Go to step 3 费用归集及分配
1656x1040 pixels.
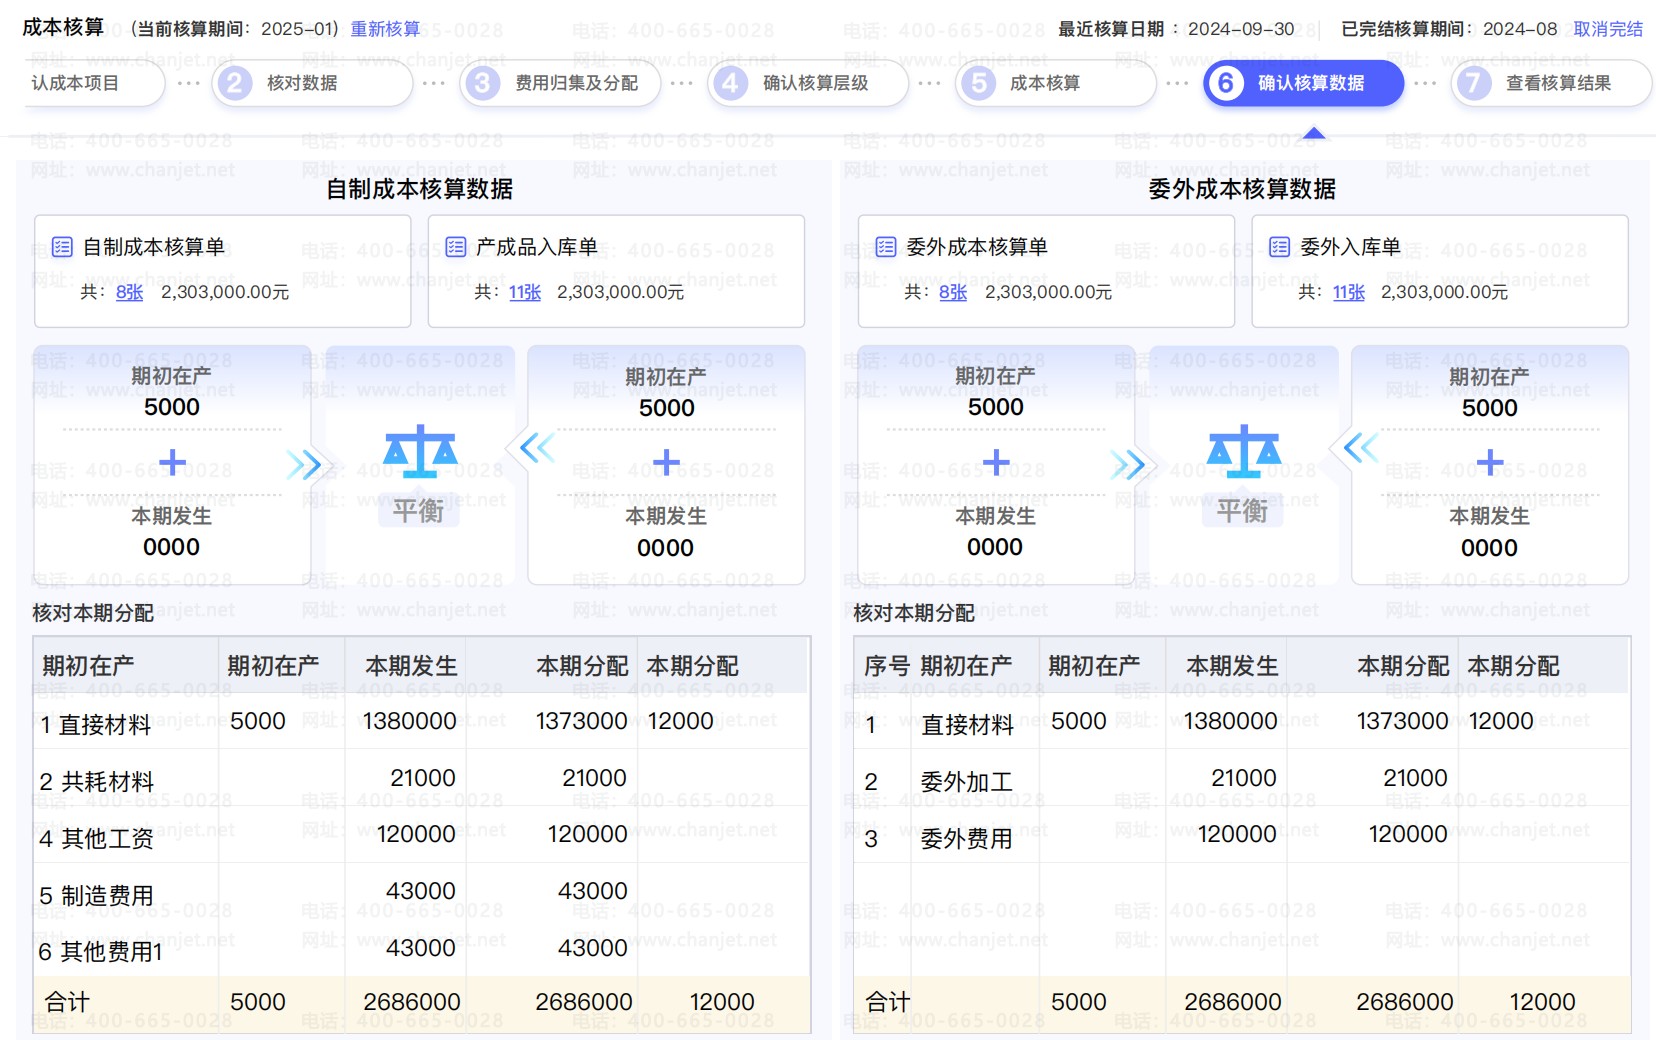[x=560, y=83]
